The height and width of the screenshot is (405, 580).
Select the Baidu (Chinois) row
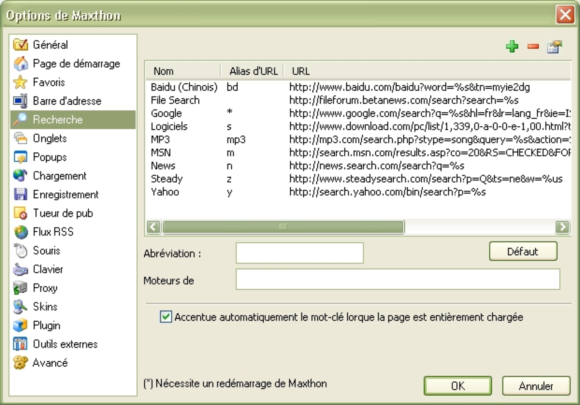[358, 87]
